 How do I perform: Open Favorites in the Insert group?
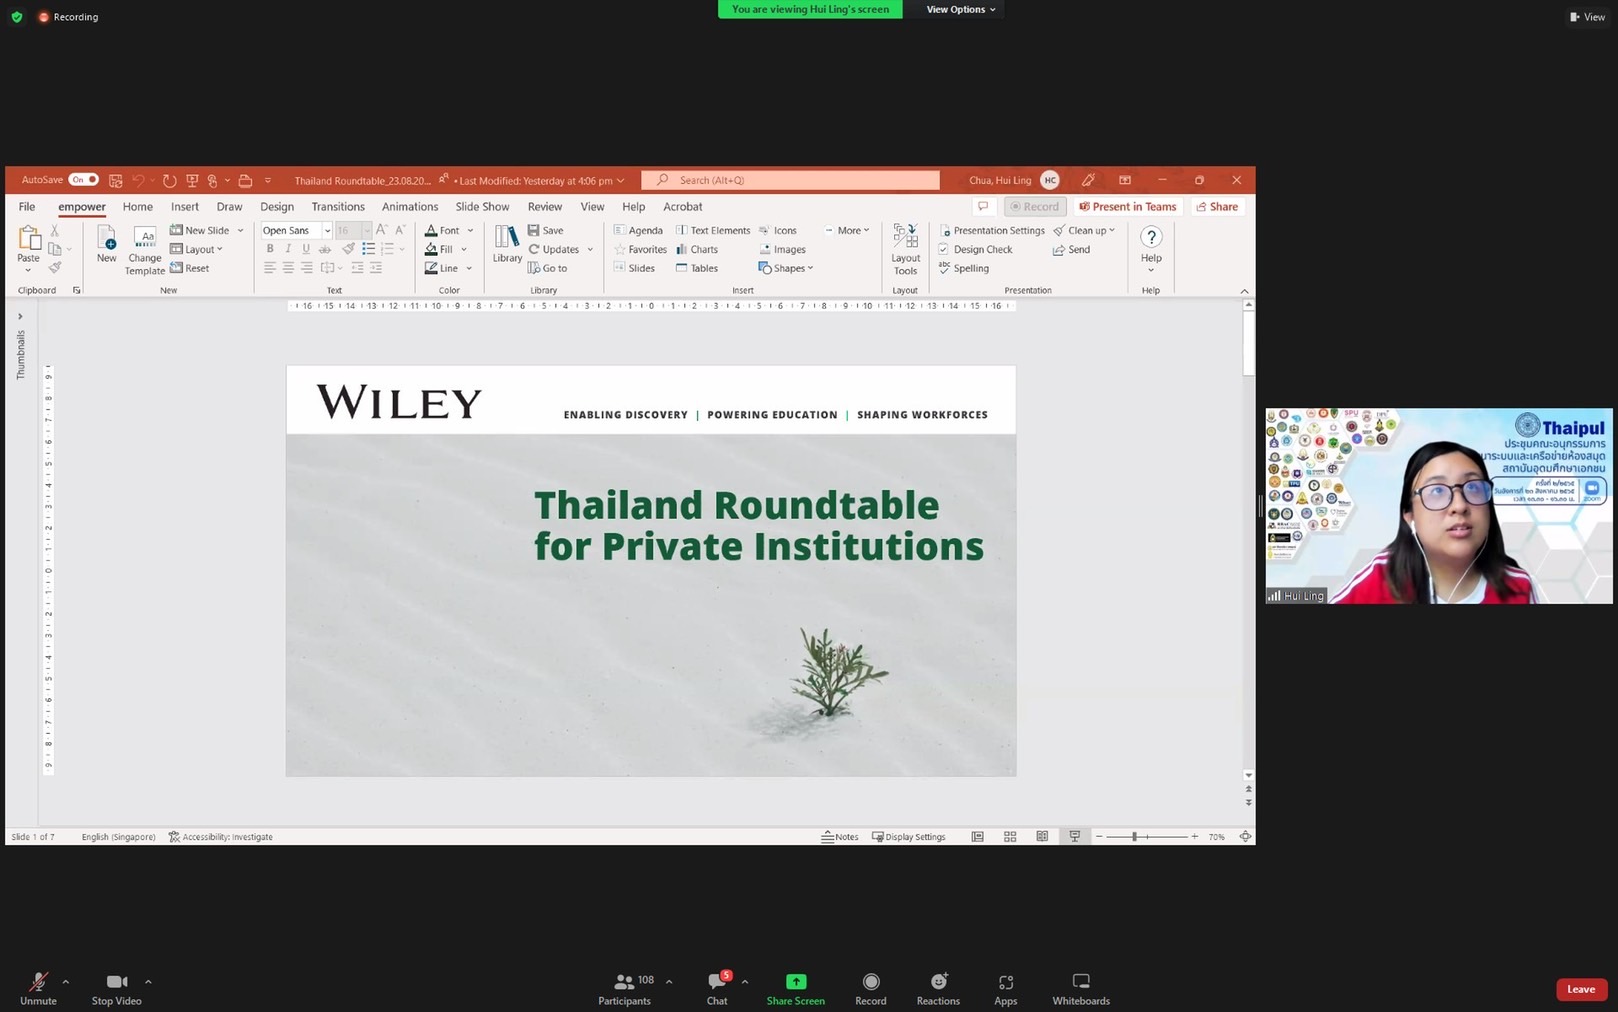click(x=640, y=249)
